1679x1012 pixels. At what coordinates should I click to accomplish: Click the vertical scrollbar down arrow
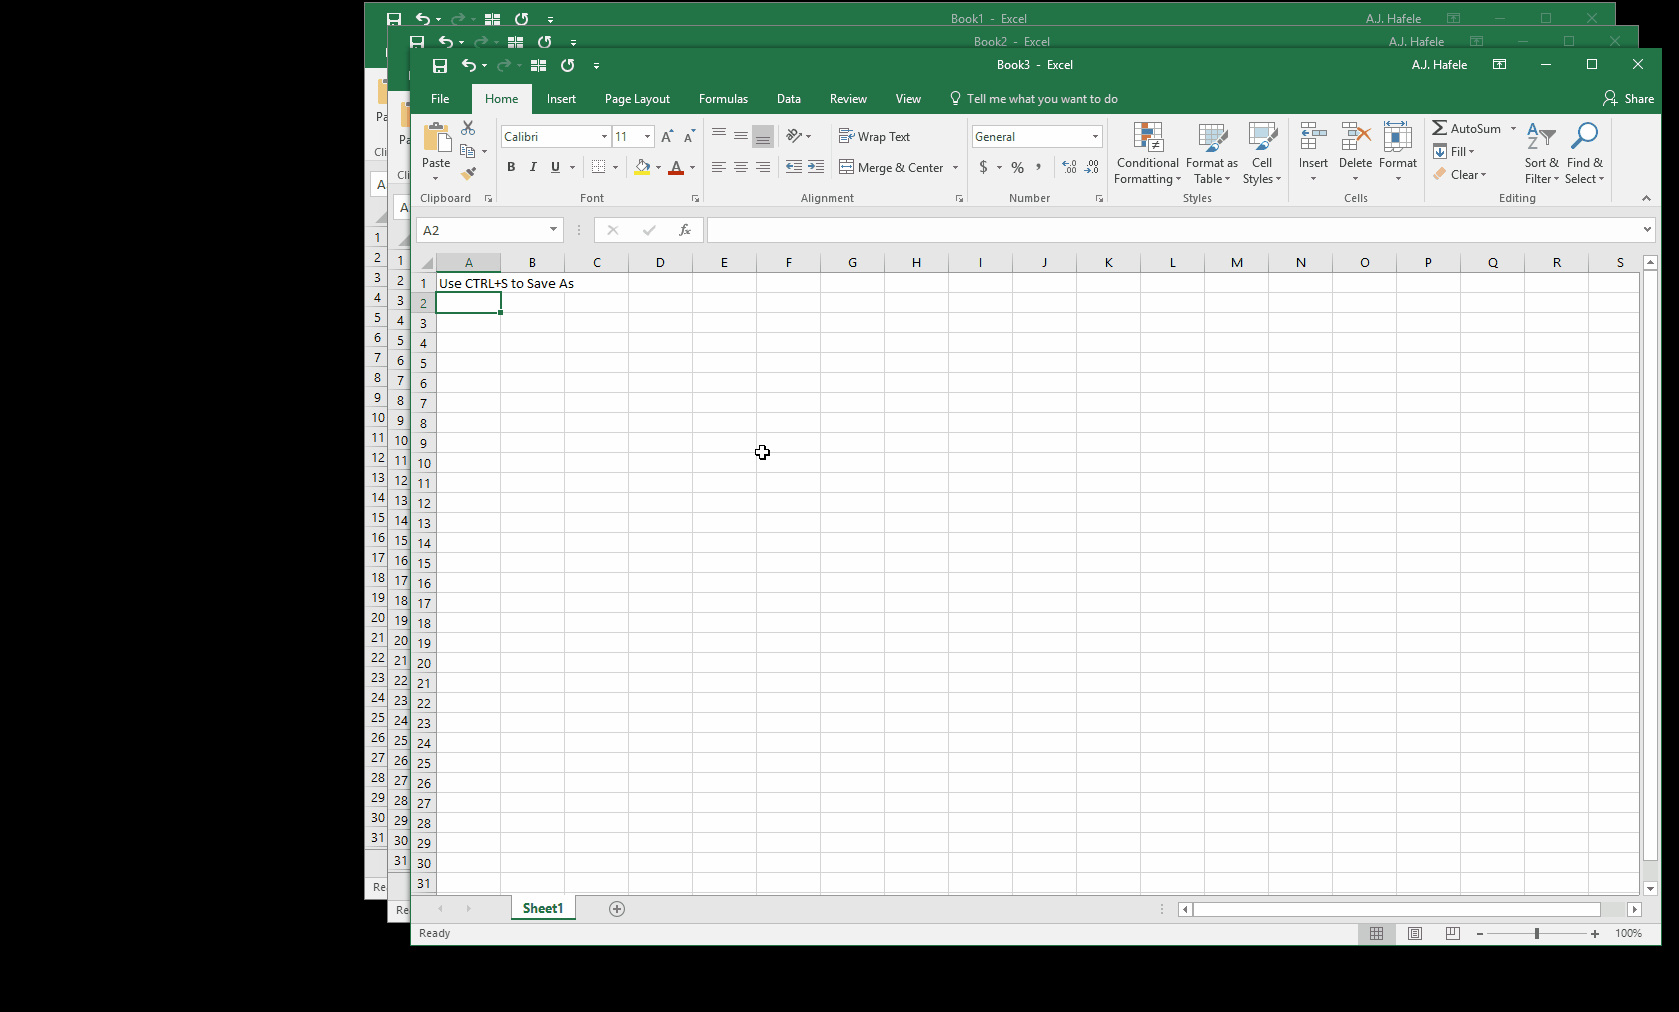coord(1650,888)
